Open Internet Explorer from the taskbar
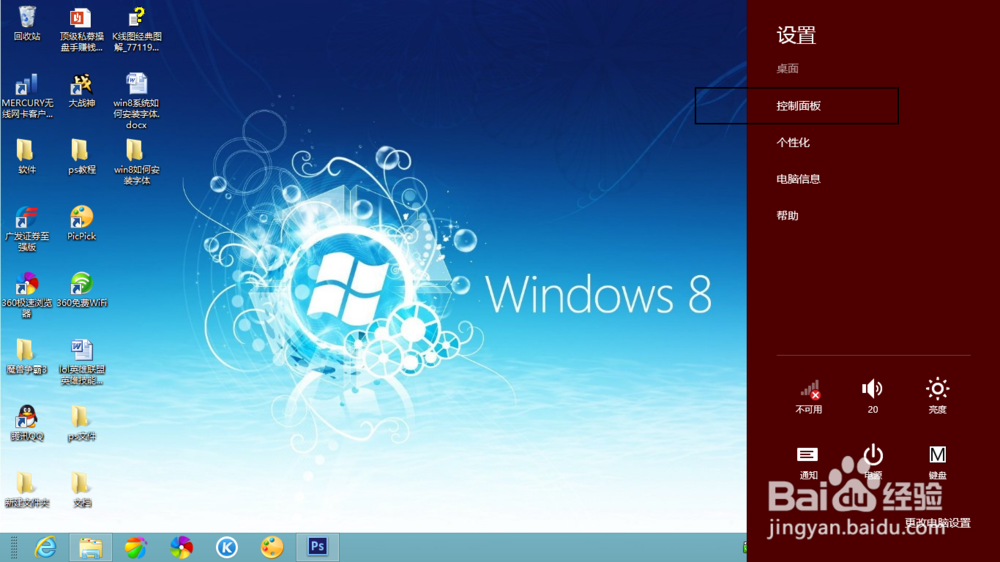Screen dimensions: 1000x562 click(45, 547)
